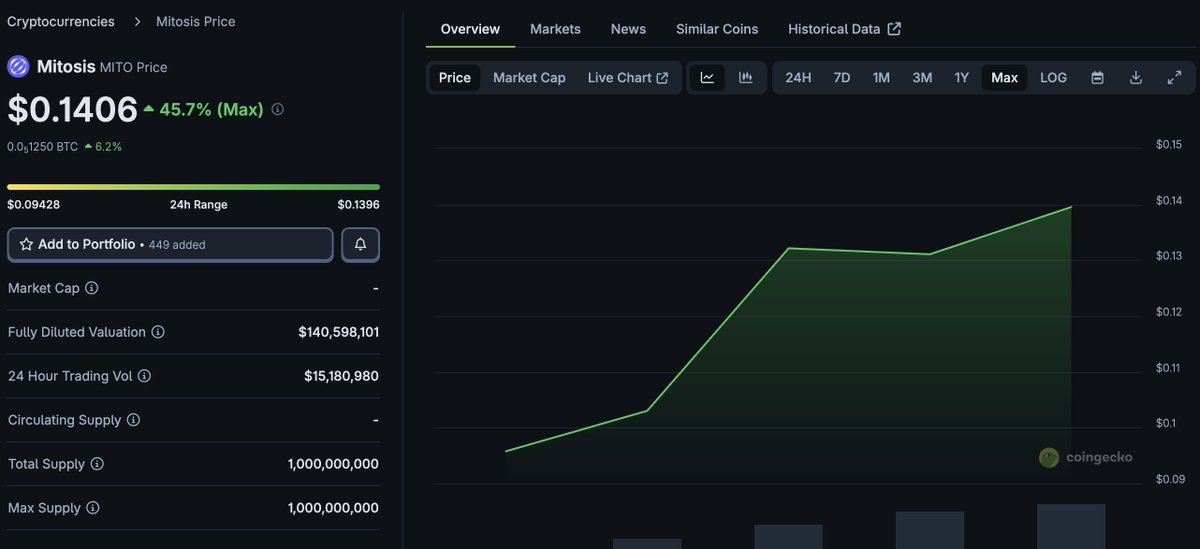Click the Market Cap info icon

[x=91, y=288]
